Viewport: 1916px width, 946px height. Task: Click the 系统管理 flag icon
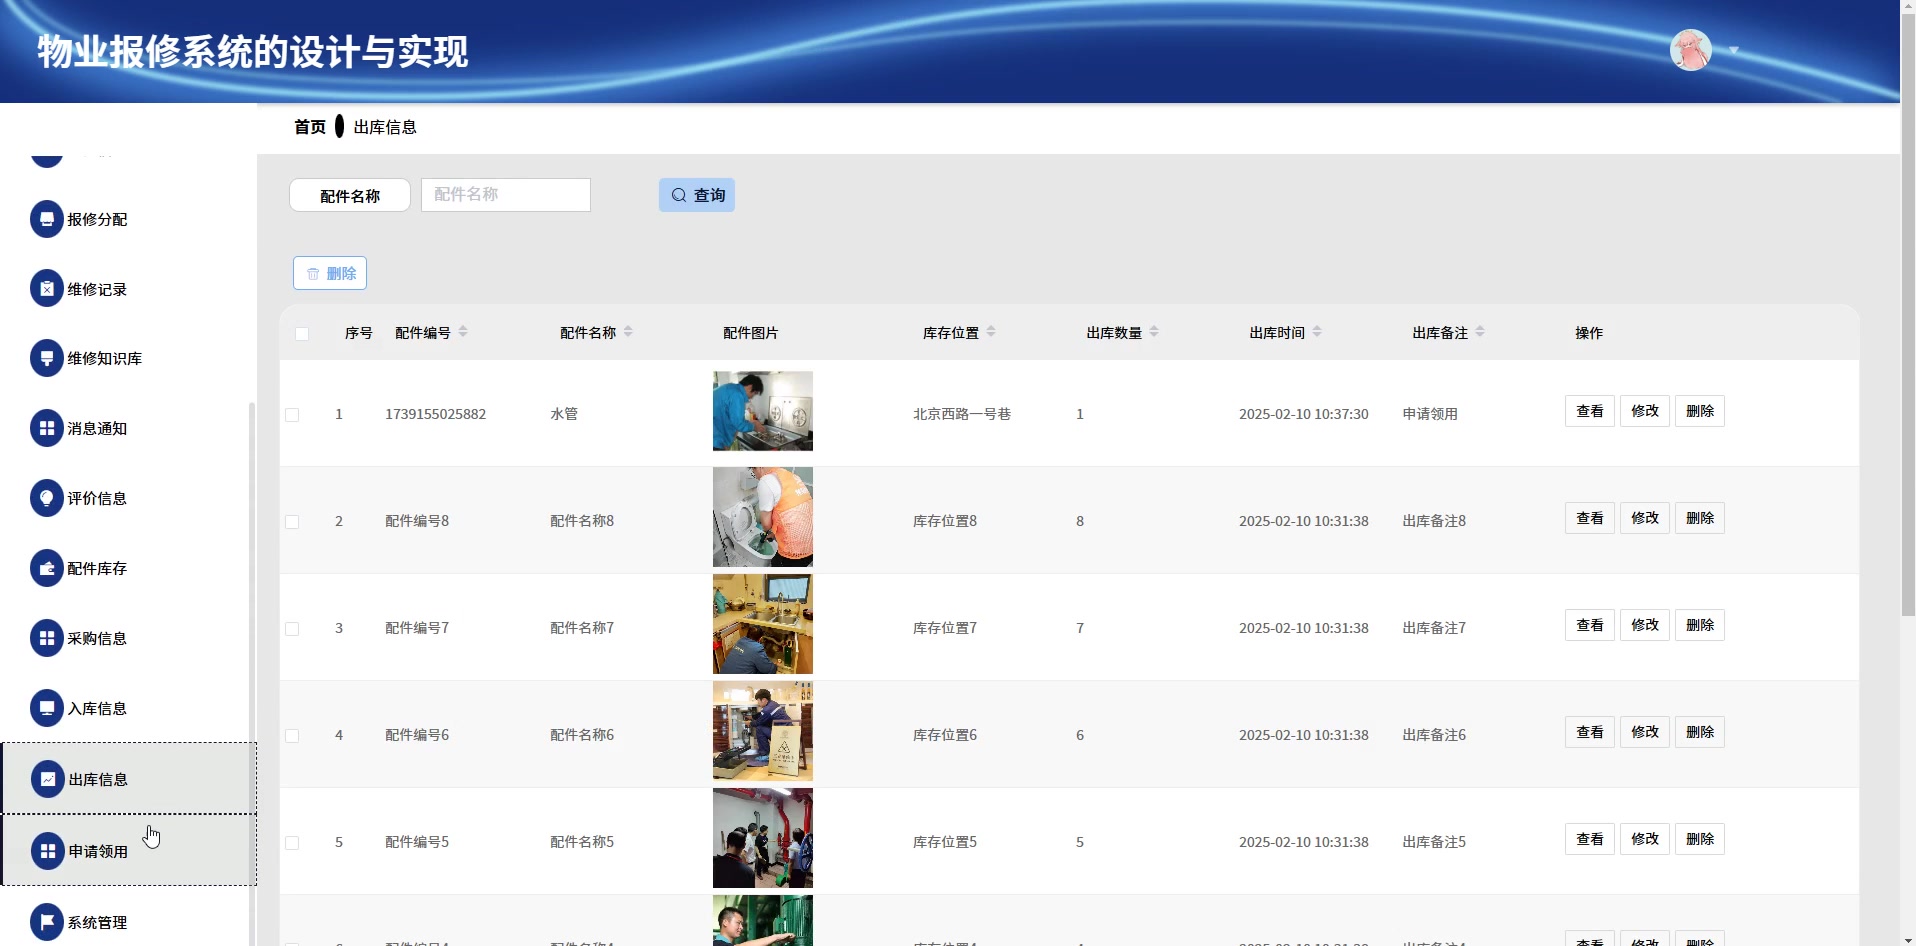coord(46,922)
